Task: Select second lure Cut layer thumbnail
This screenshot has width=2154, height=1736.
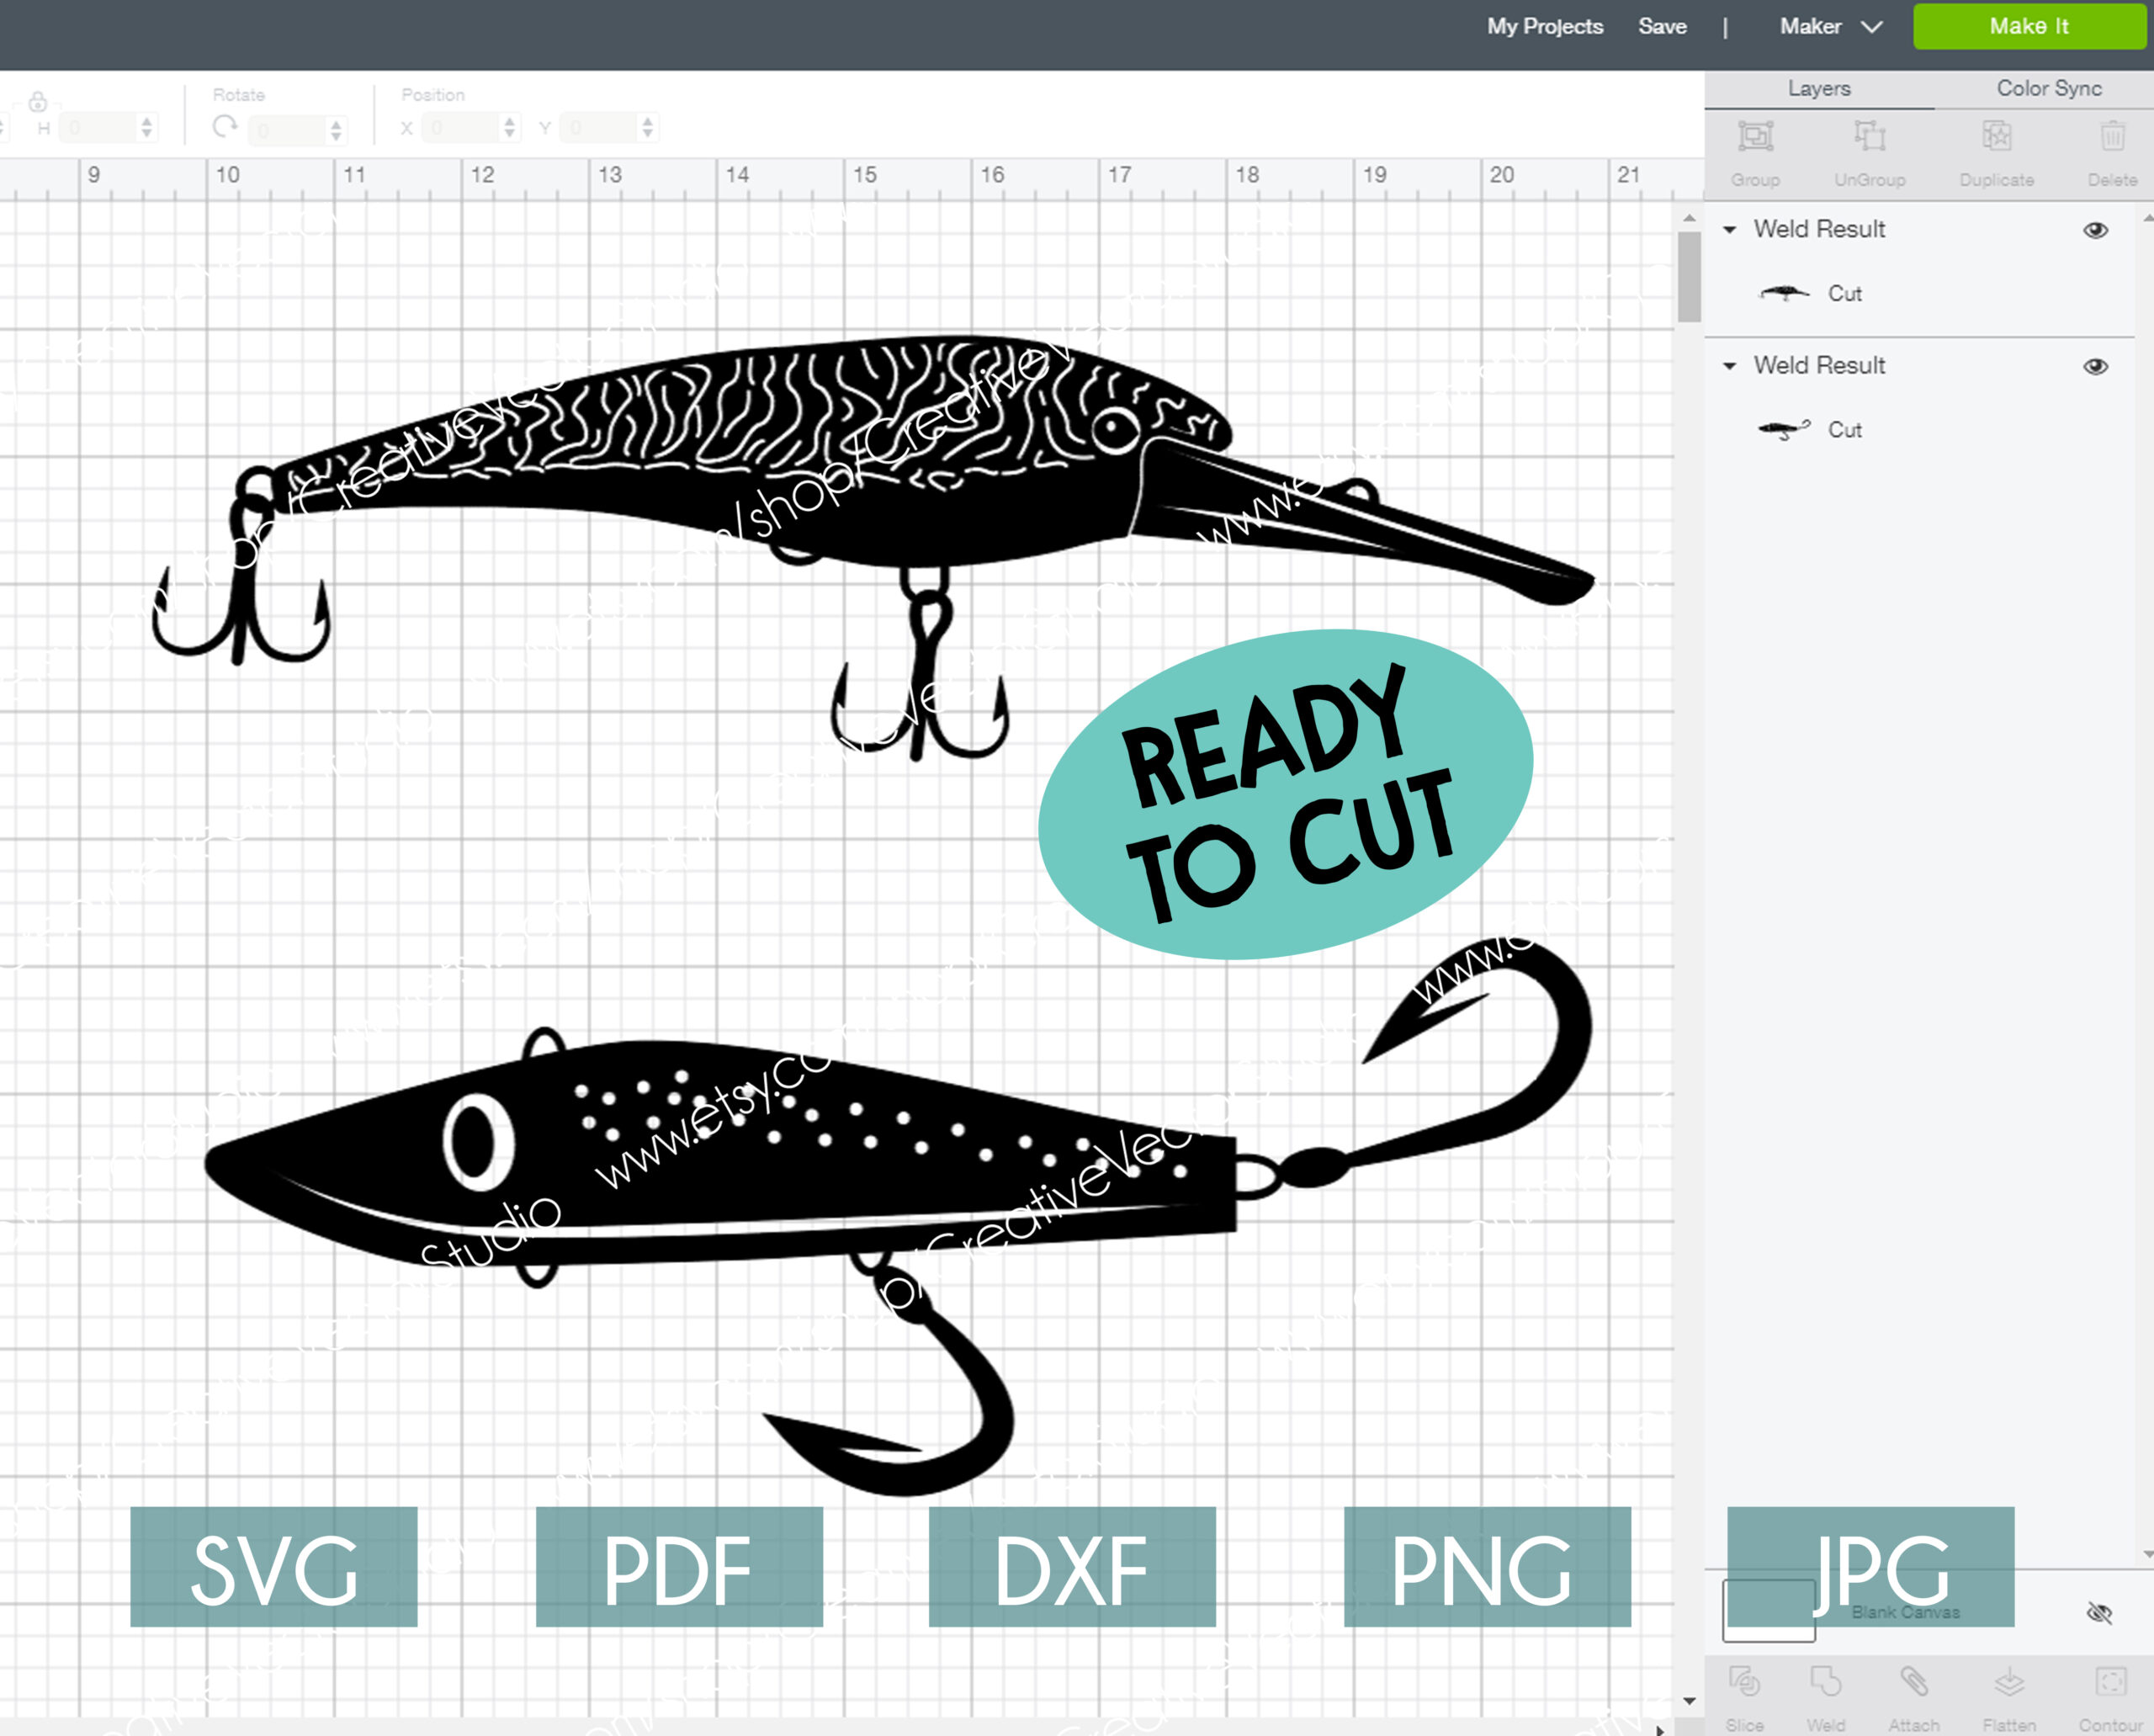Action: (x=1784, y=430)
